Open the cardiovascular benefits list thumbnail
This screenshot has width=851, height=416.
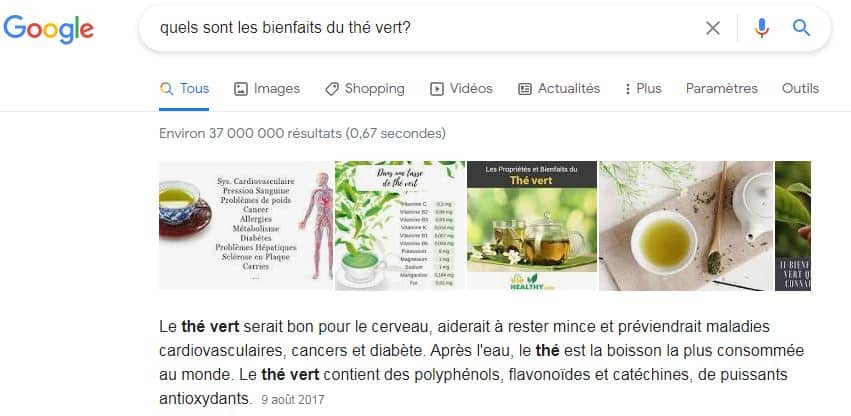coord(246,225)
